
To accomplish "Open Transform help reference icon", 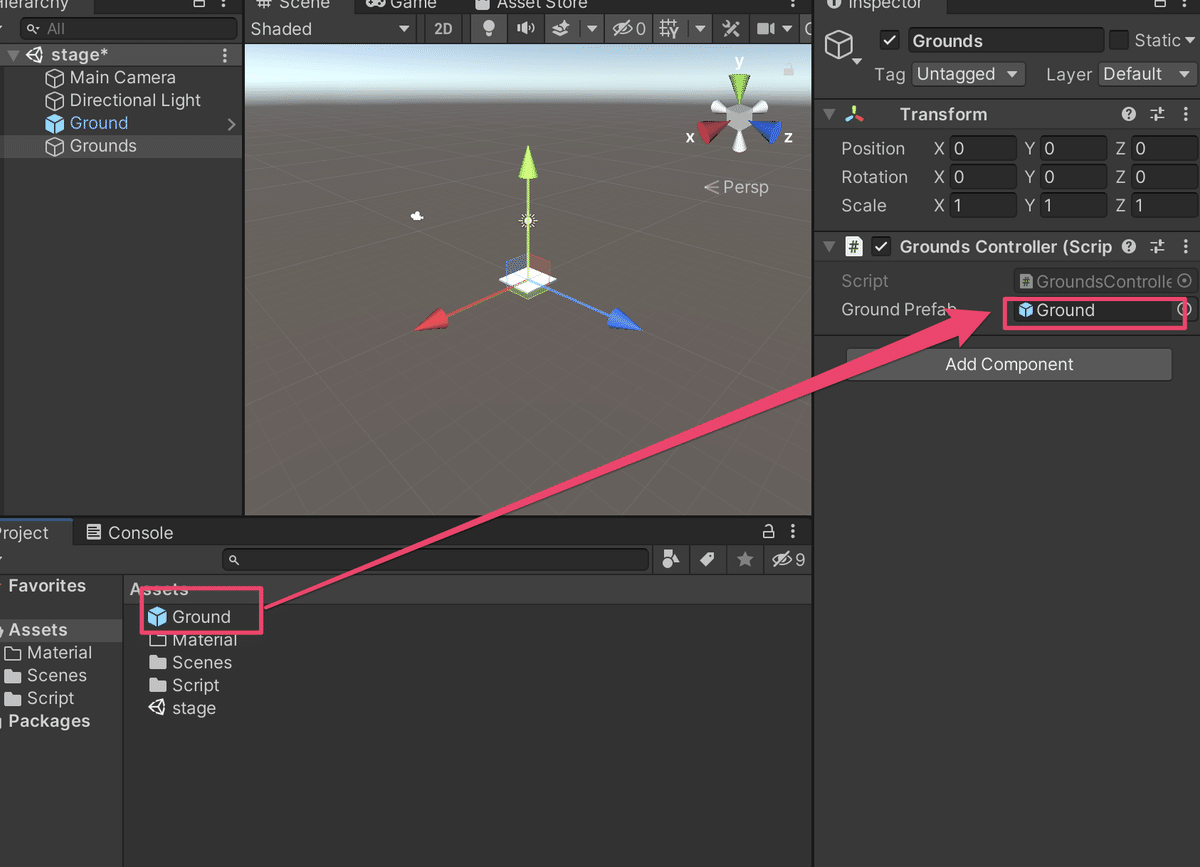I will (1129, 114).
